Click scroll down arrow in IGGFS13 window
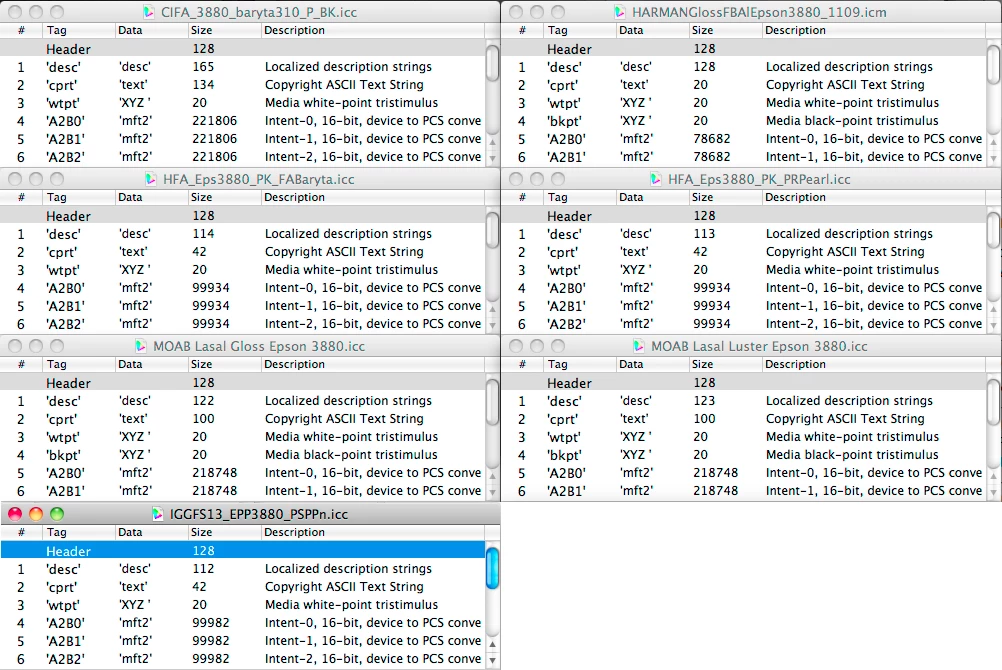 [492, 660]
